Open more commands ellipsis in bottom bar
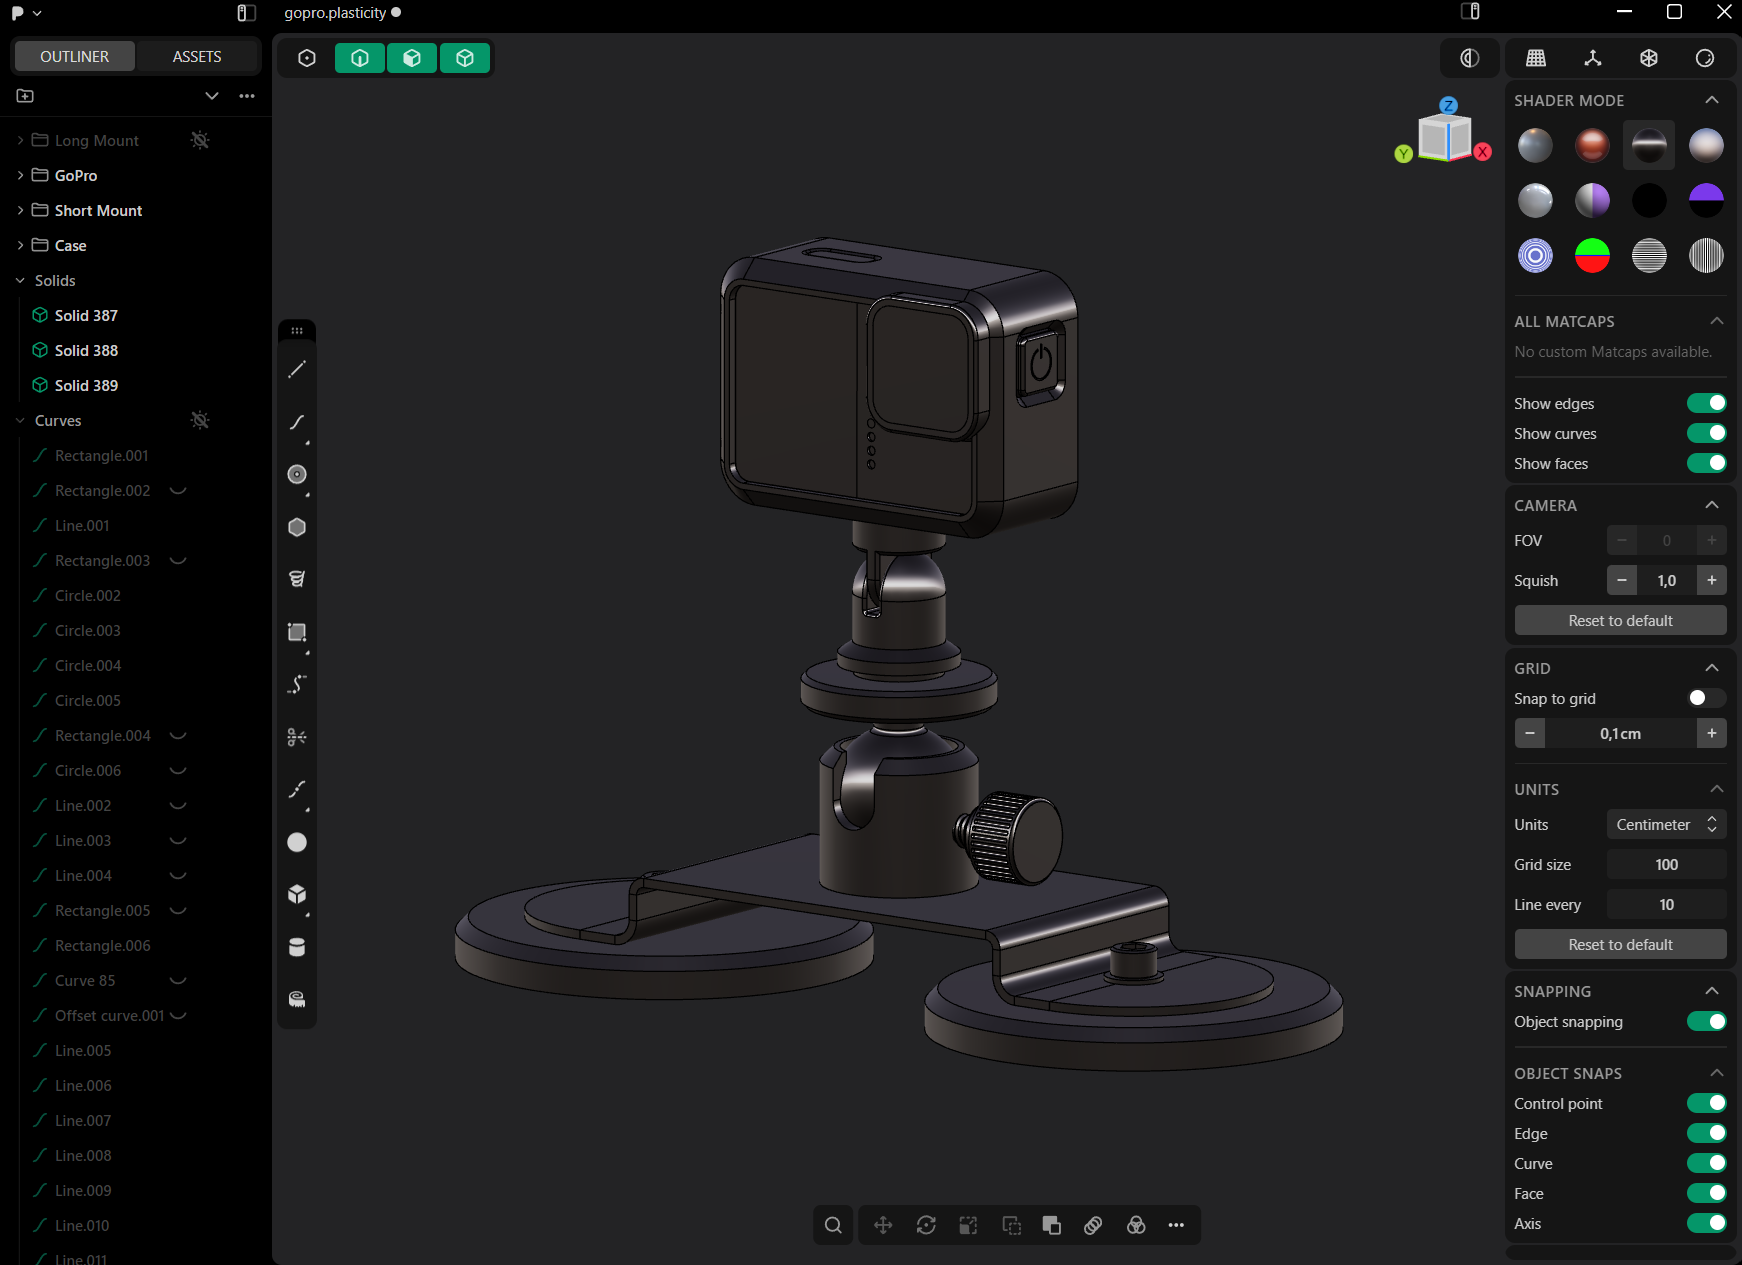This screenshot has height=1265, width=1742. [x=1176, y=1225]
